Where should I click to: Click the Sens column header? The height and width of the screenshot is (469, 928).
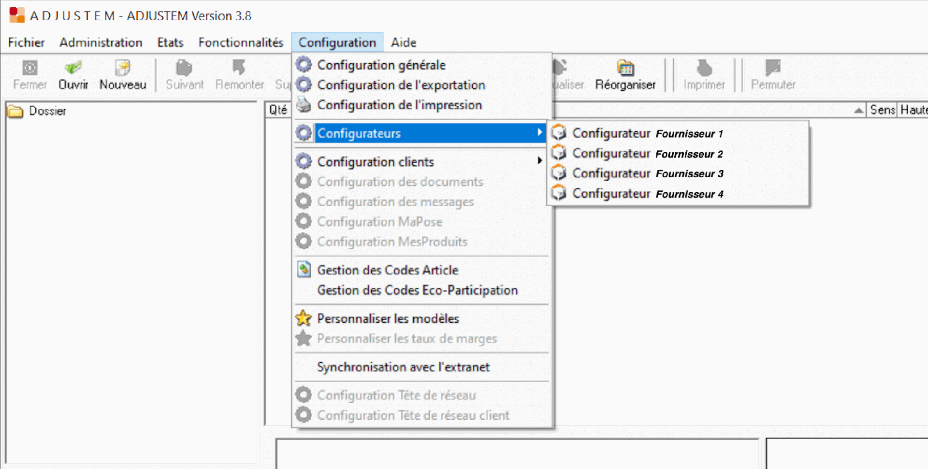[882, 110]
